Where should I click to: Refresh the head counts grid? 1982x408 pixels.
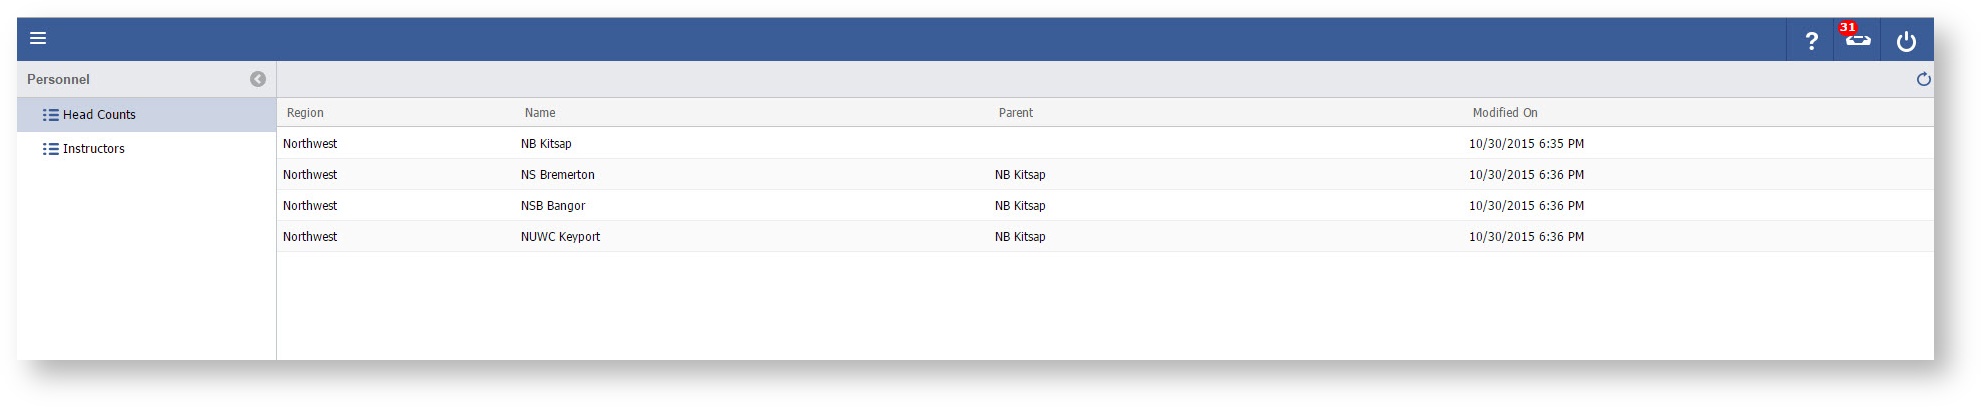[x=1923, y=80]
